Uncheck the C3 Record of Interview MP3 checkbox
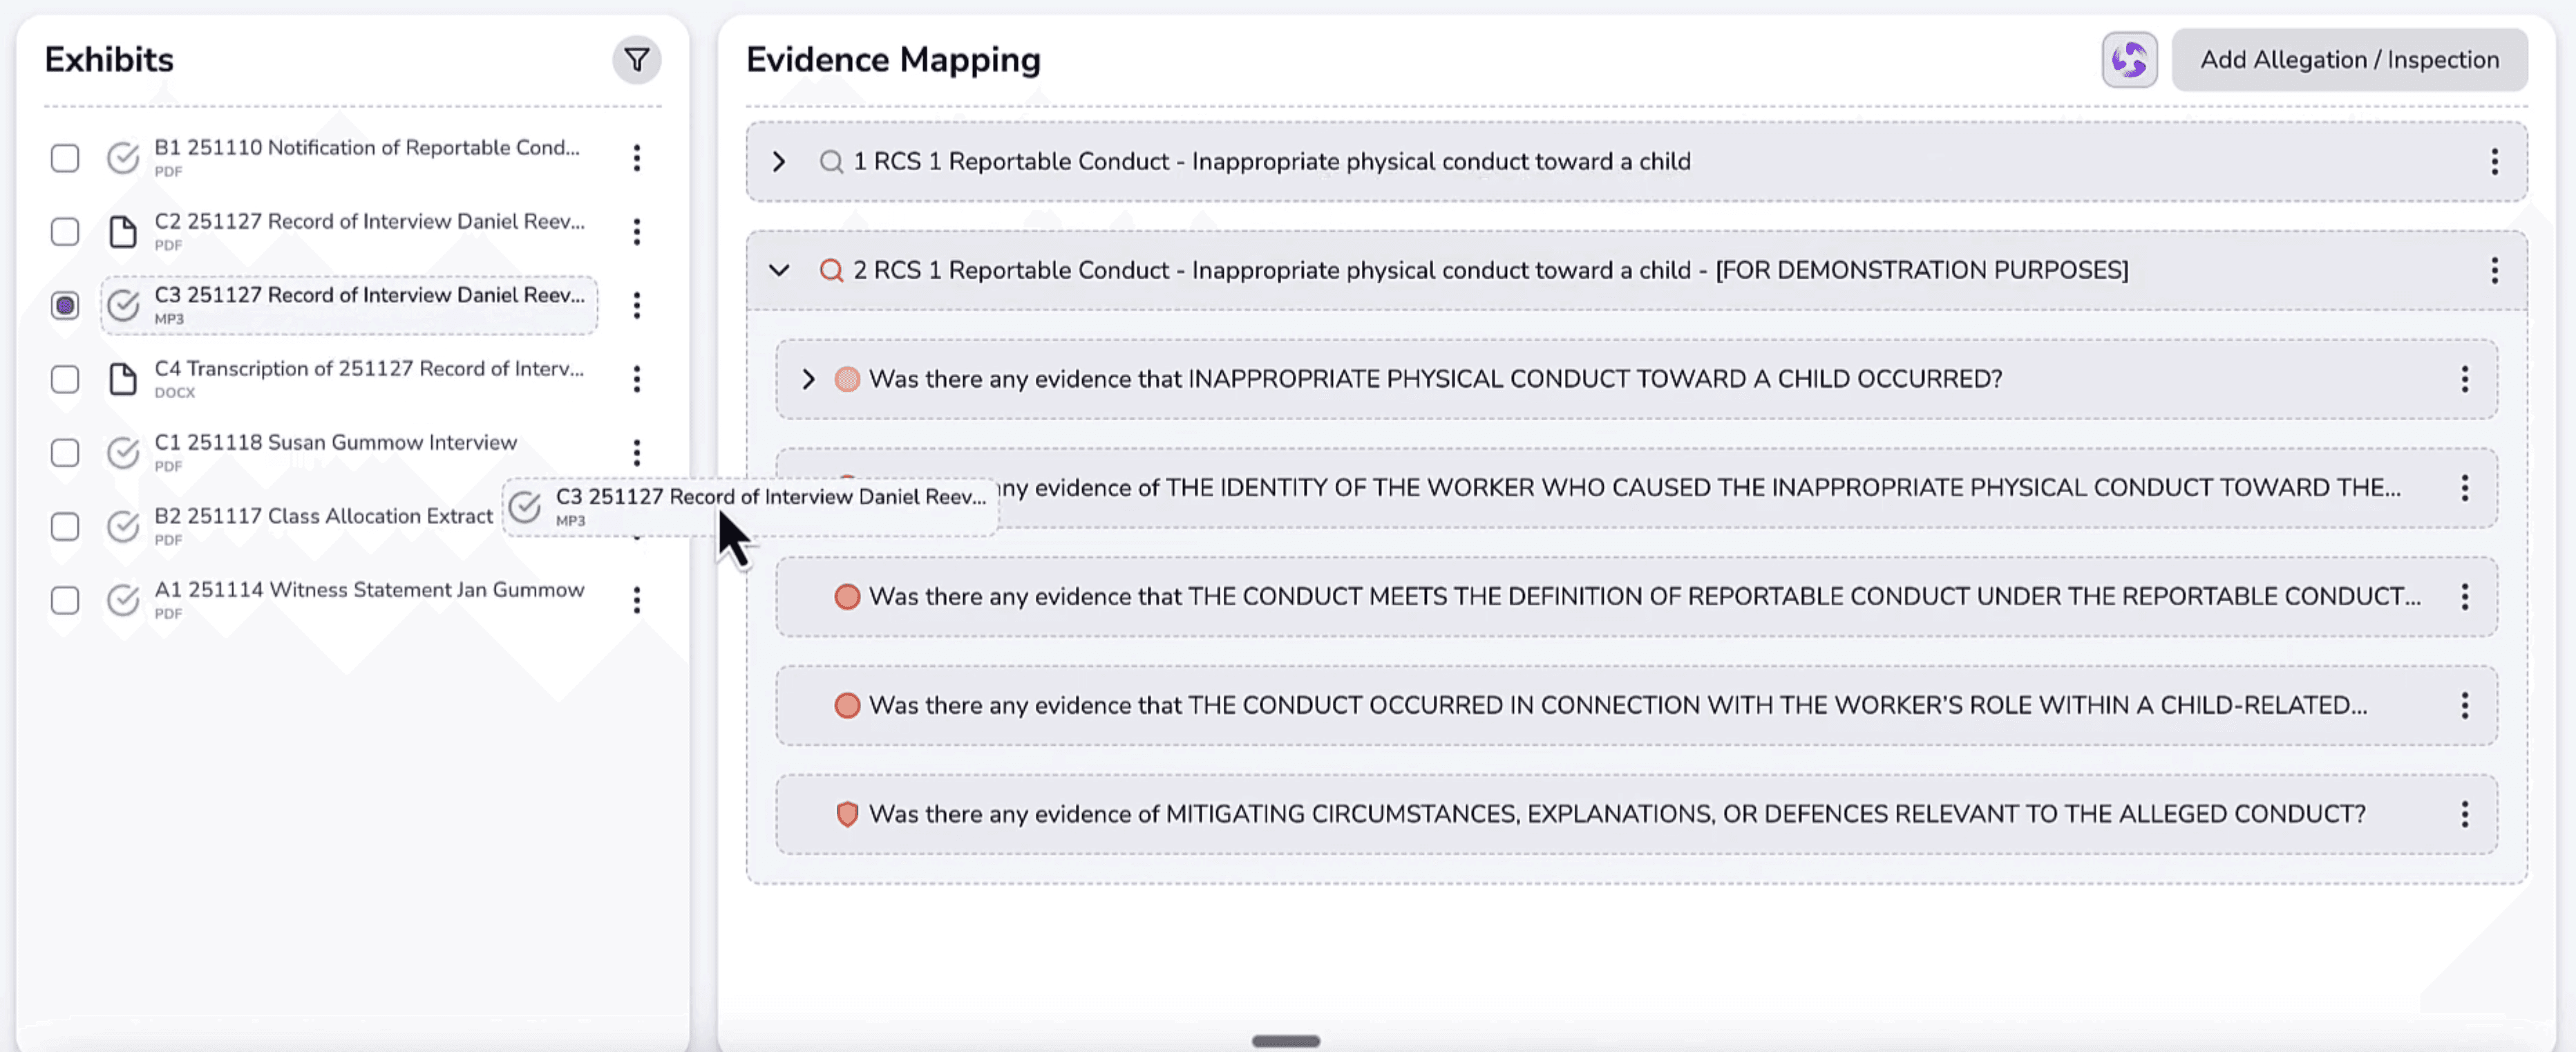This screenshot has height=1052, width=2576. [65, 305]
